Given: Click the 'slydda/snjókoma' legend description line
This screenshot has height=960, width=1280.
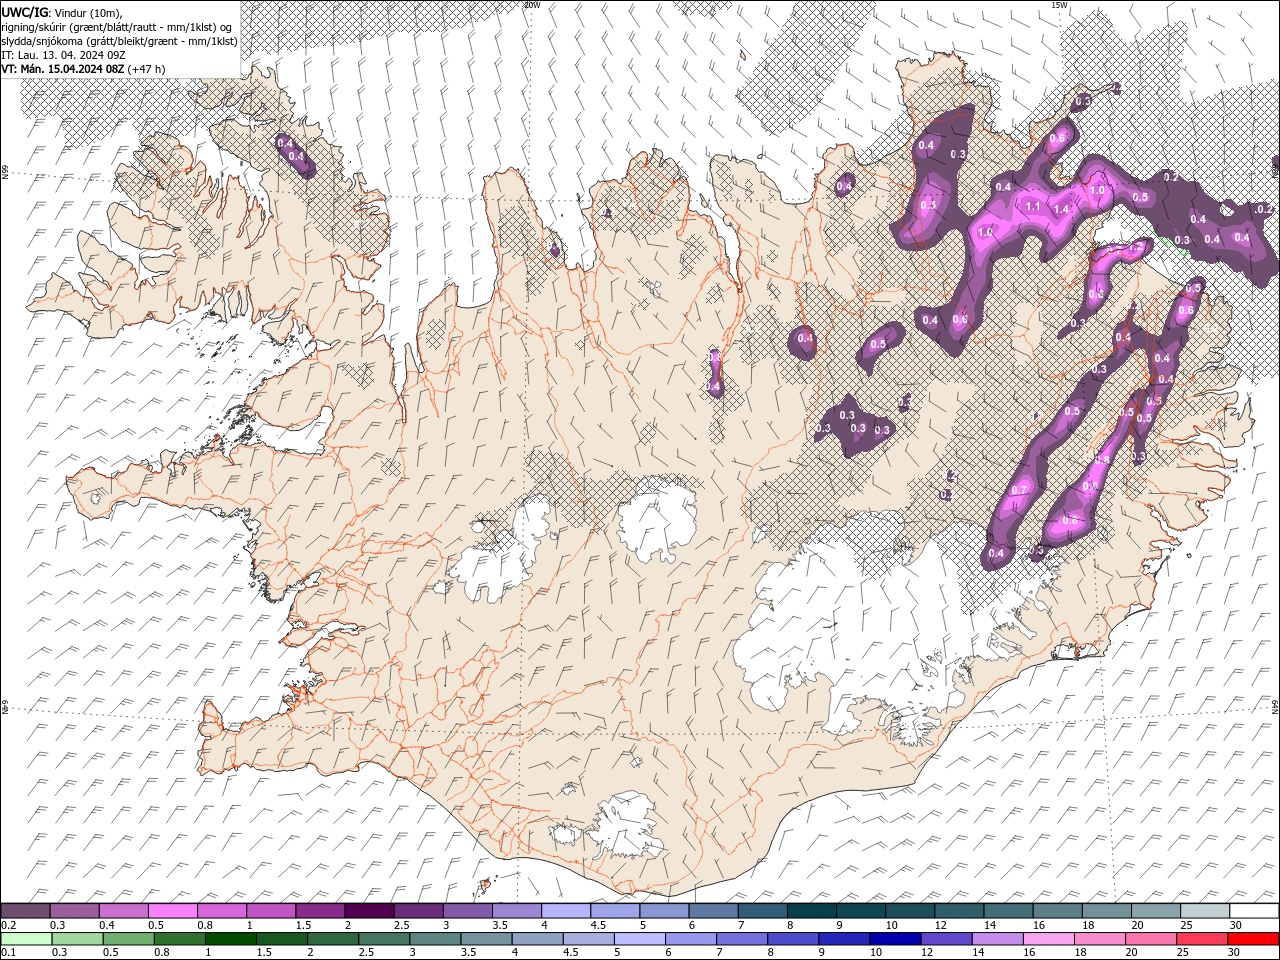Looking at the screenshot, I should tap(119, 41).
